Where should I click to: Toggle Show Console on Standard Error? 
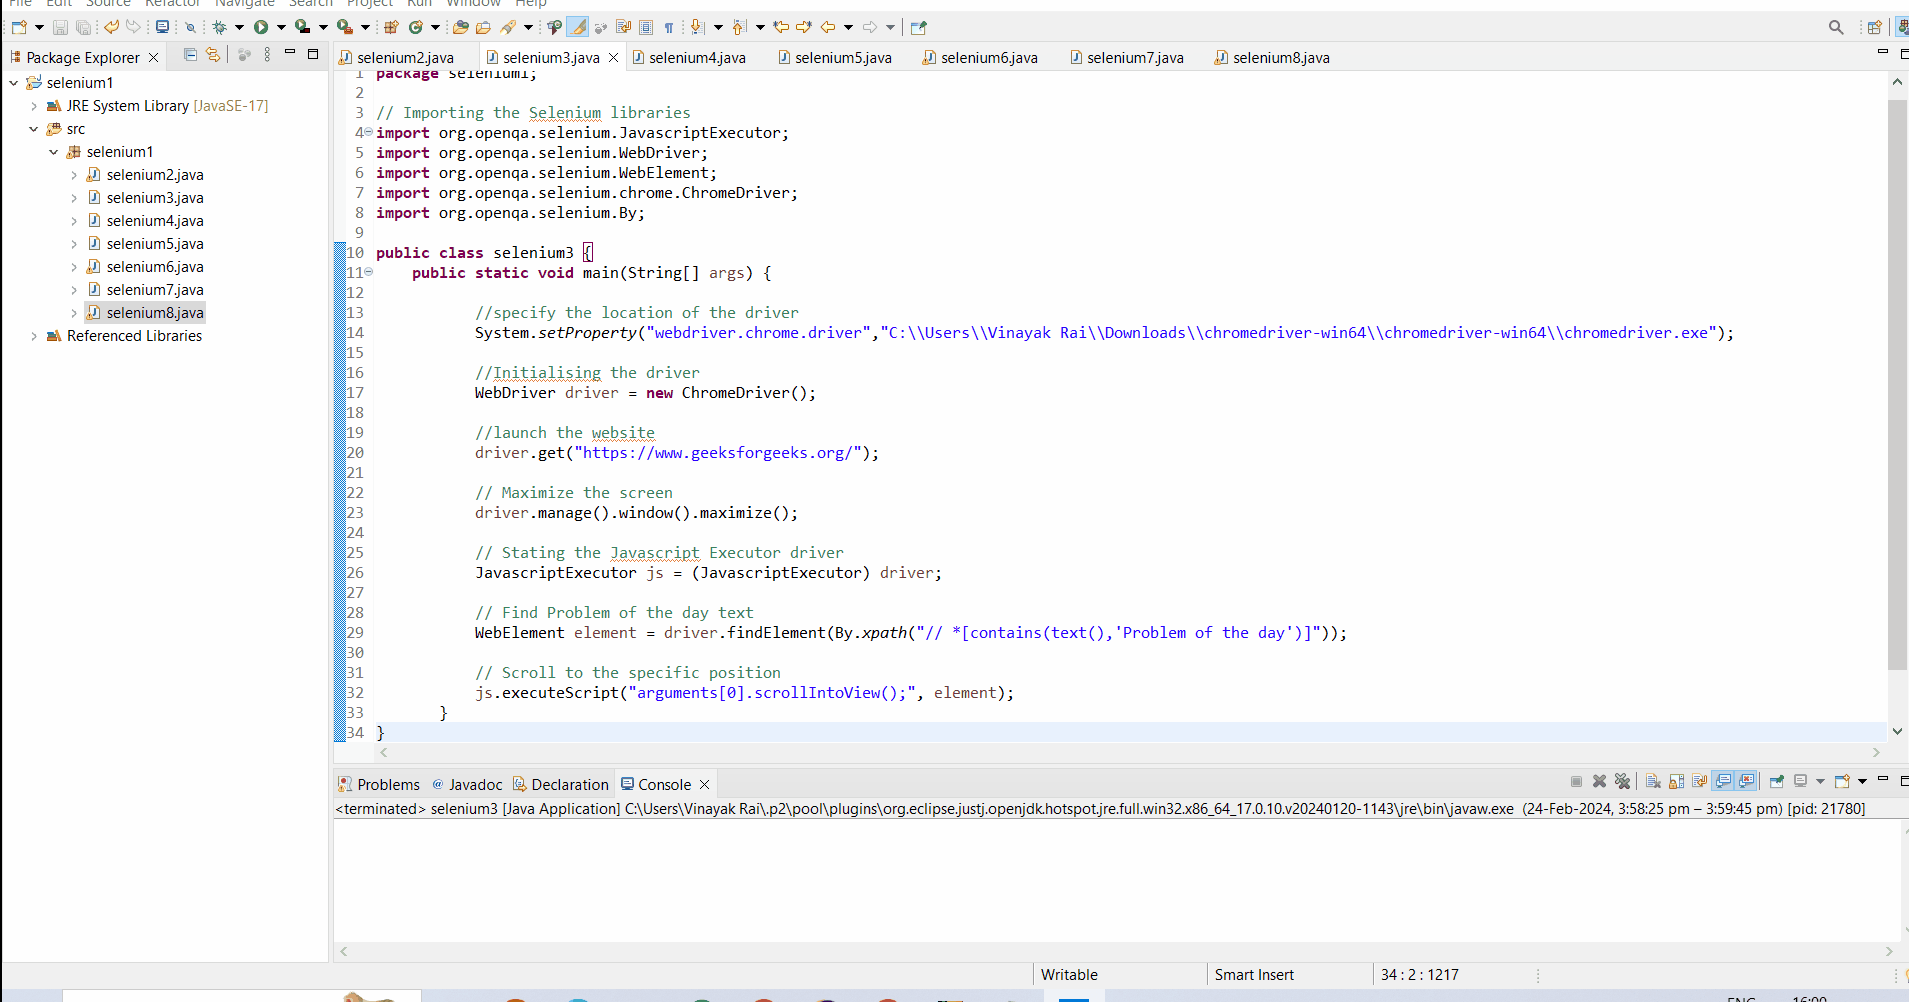[x=1746, y=781]
